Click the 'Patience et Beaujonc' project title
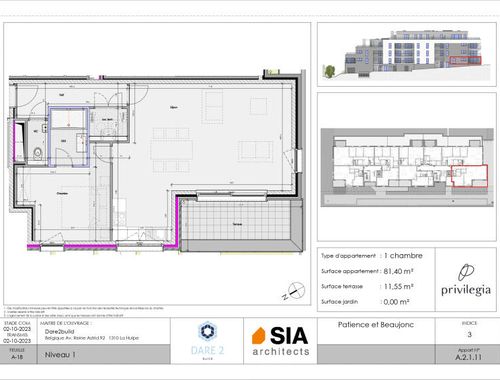 point(376,325)
